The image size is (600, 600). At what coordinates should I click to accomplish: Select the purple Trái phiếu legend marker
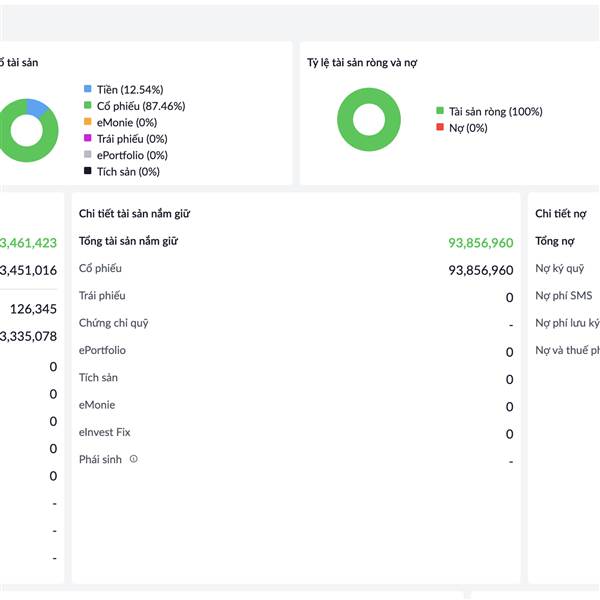click(x=88, y=139)
